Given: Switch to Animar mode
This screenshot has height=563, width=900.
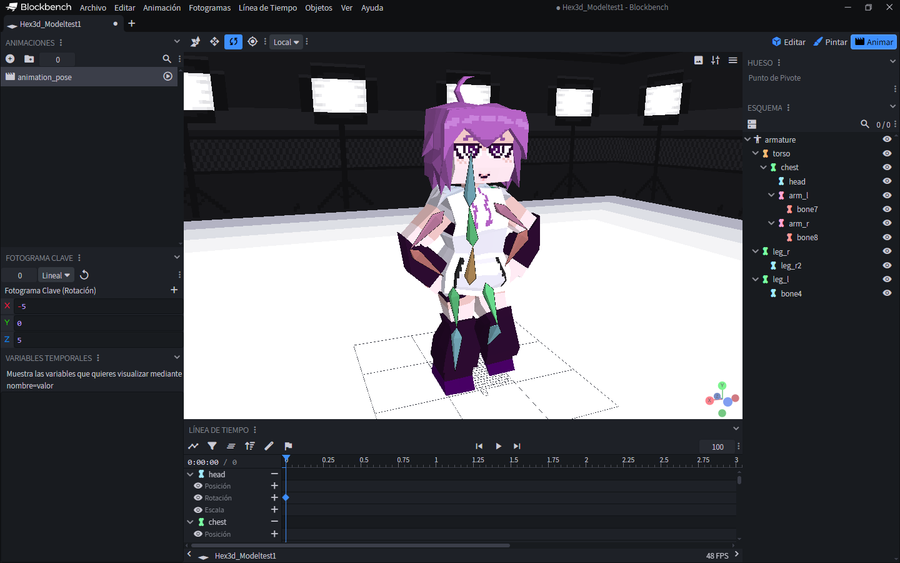Looking at the screenshot, I should coord(874,42).
